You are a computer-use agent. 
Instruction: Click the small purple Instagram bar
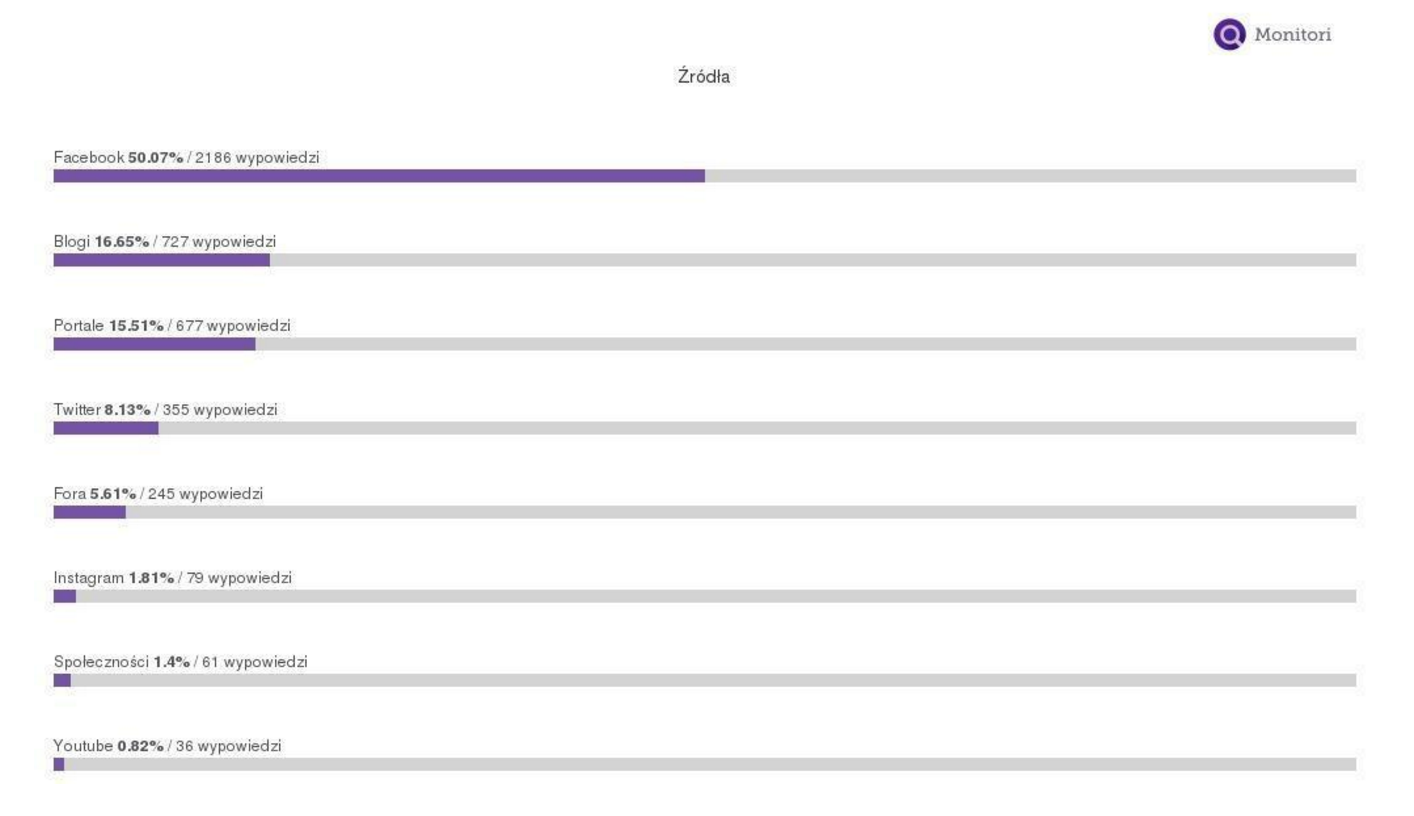[64, 596]
